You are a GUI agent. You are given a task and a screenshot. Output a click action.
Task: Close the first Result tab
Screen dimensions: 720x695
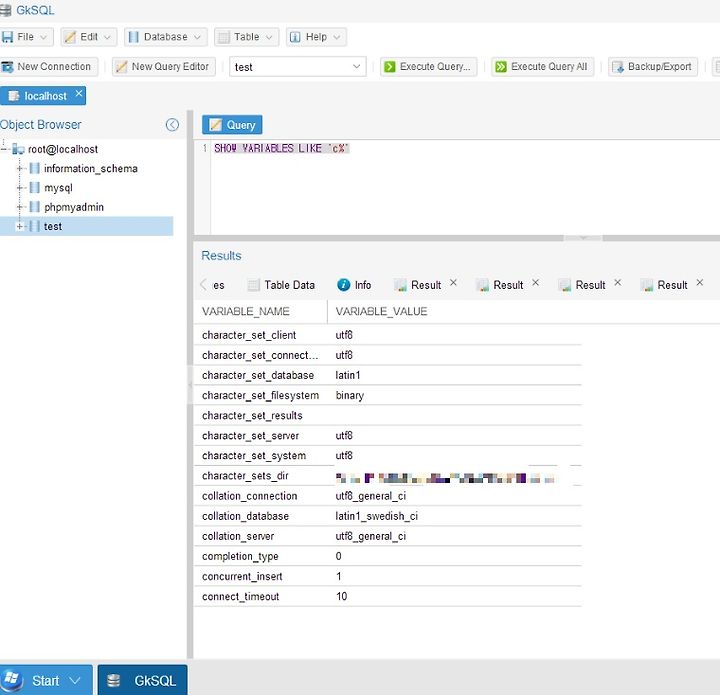click(453, 283)
